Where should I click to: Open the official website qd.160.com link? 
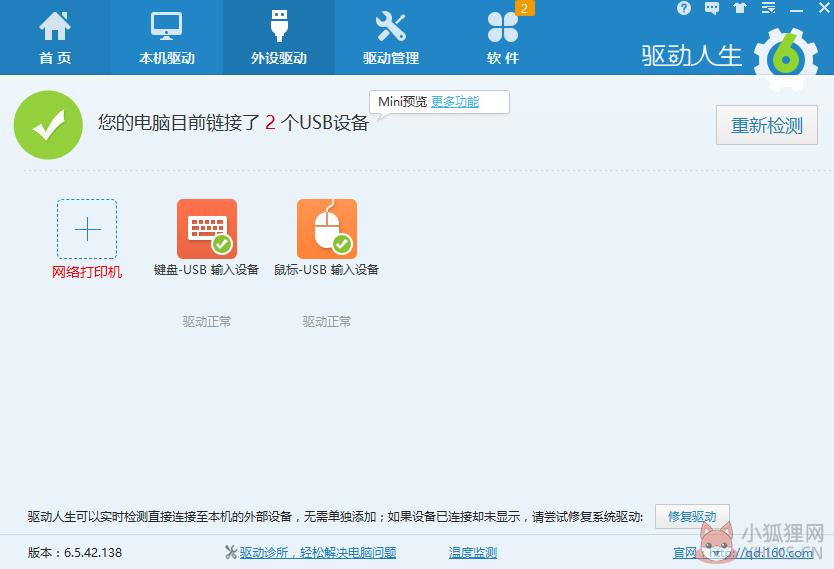pos(743,553)
